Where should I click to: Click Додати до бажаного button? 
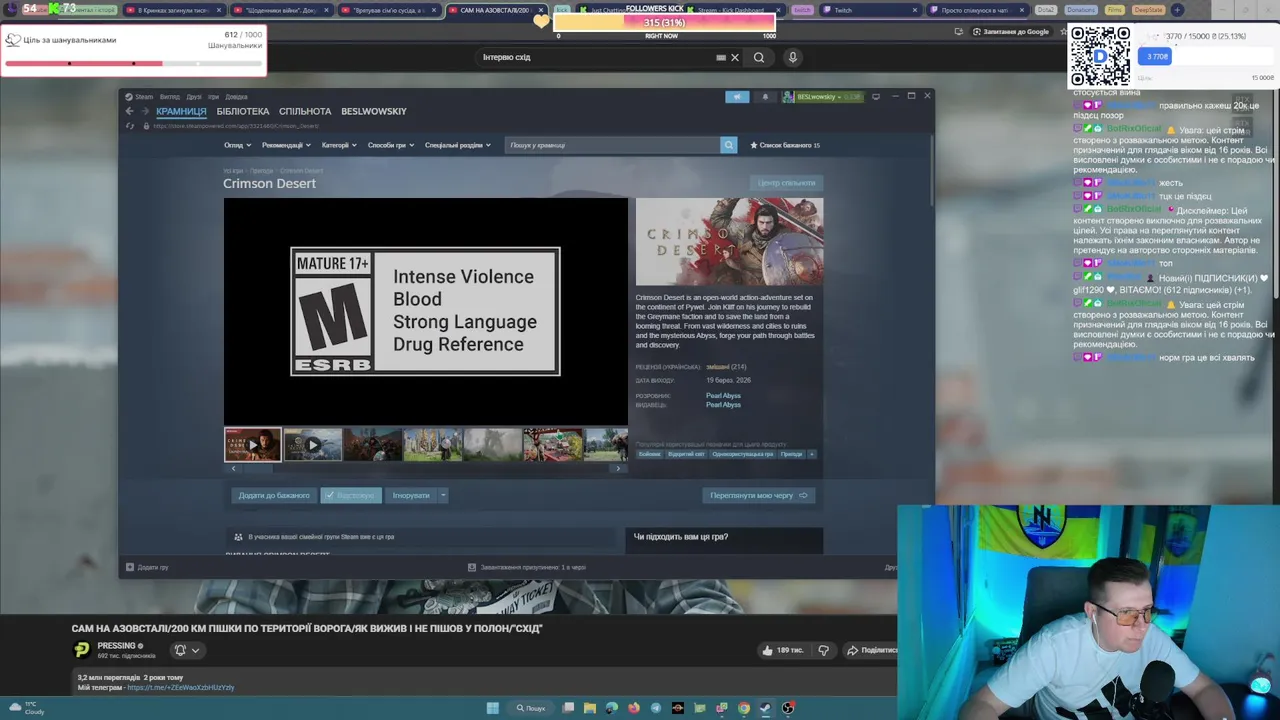tap(273, 495)
